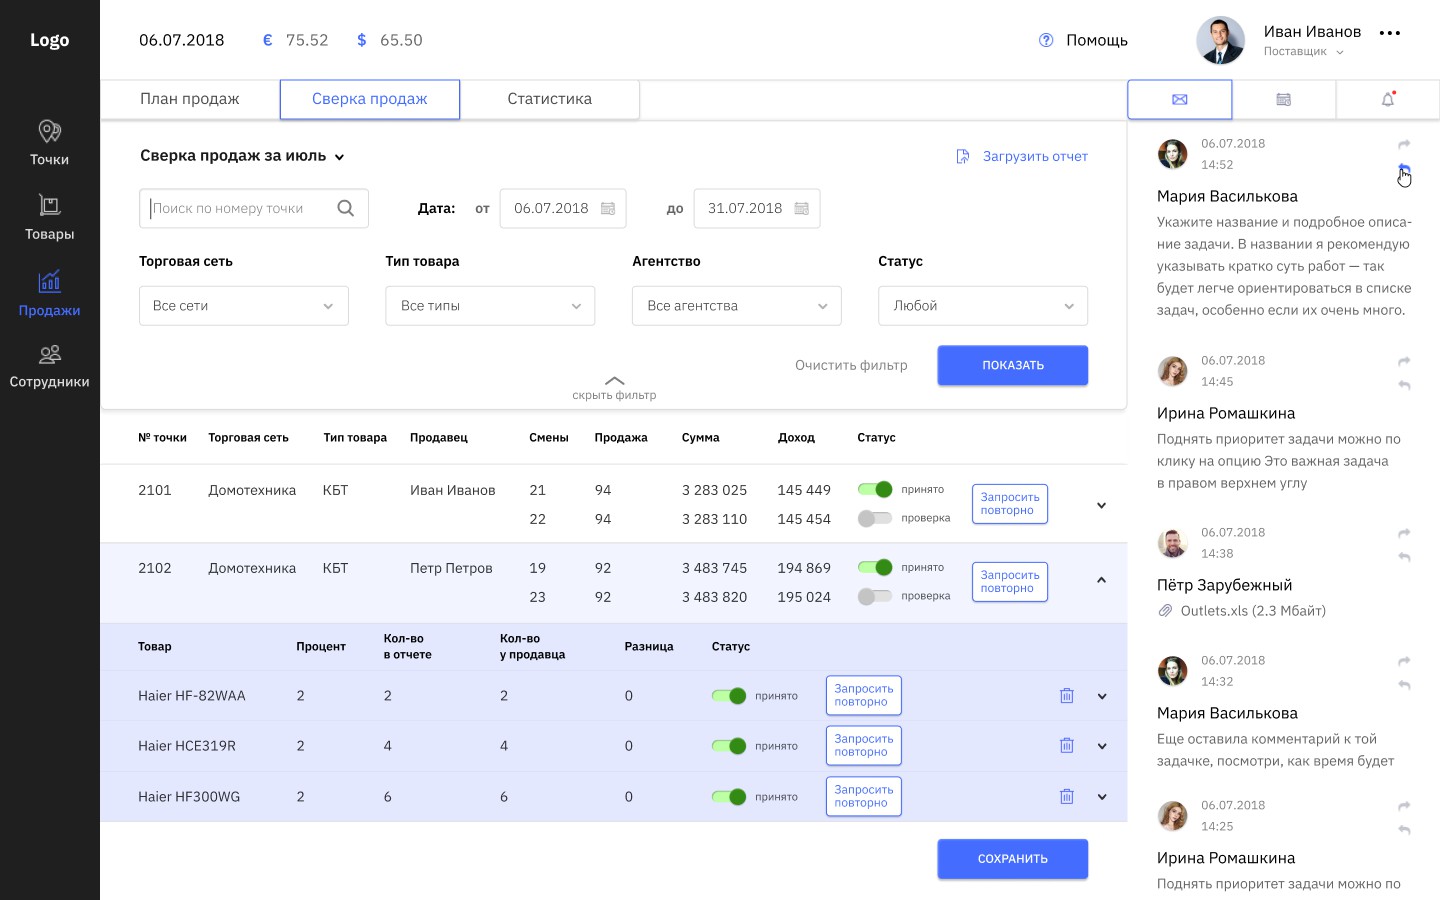Request again for point 2102
Viewport: 1440px width, 900px height.
tap(1010, 582)
